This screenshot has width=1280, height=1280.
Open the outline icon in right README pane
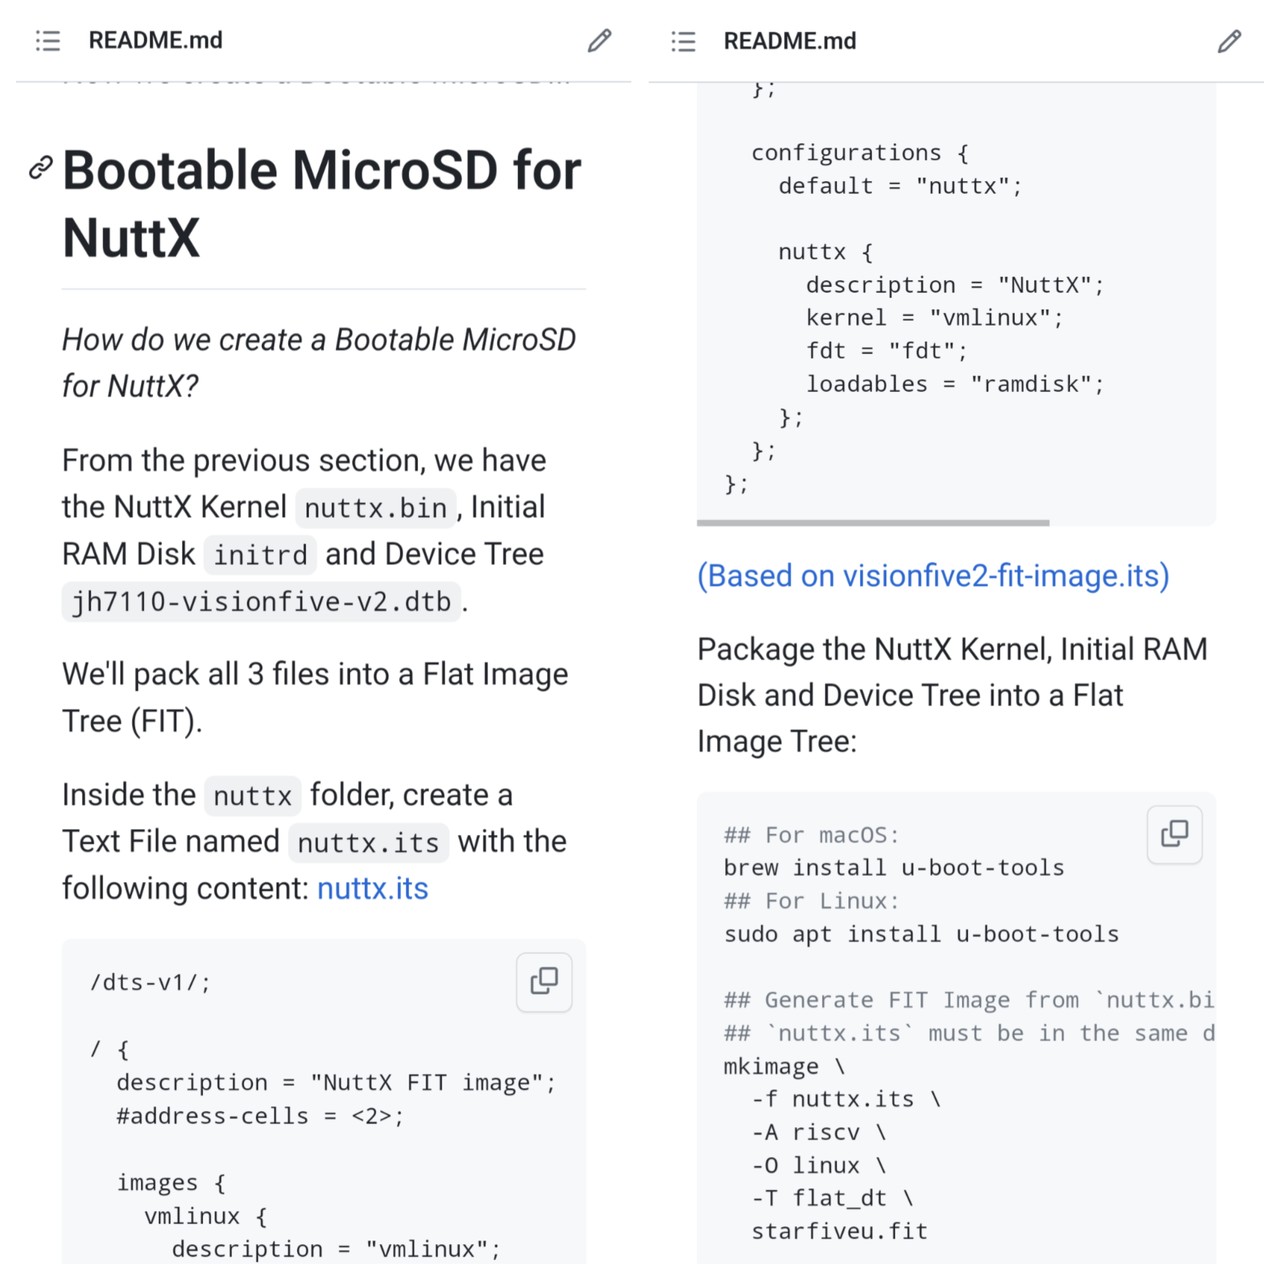click(x=683, y=41)
